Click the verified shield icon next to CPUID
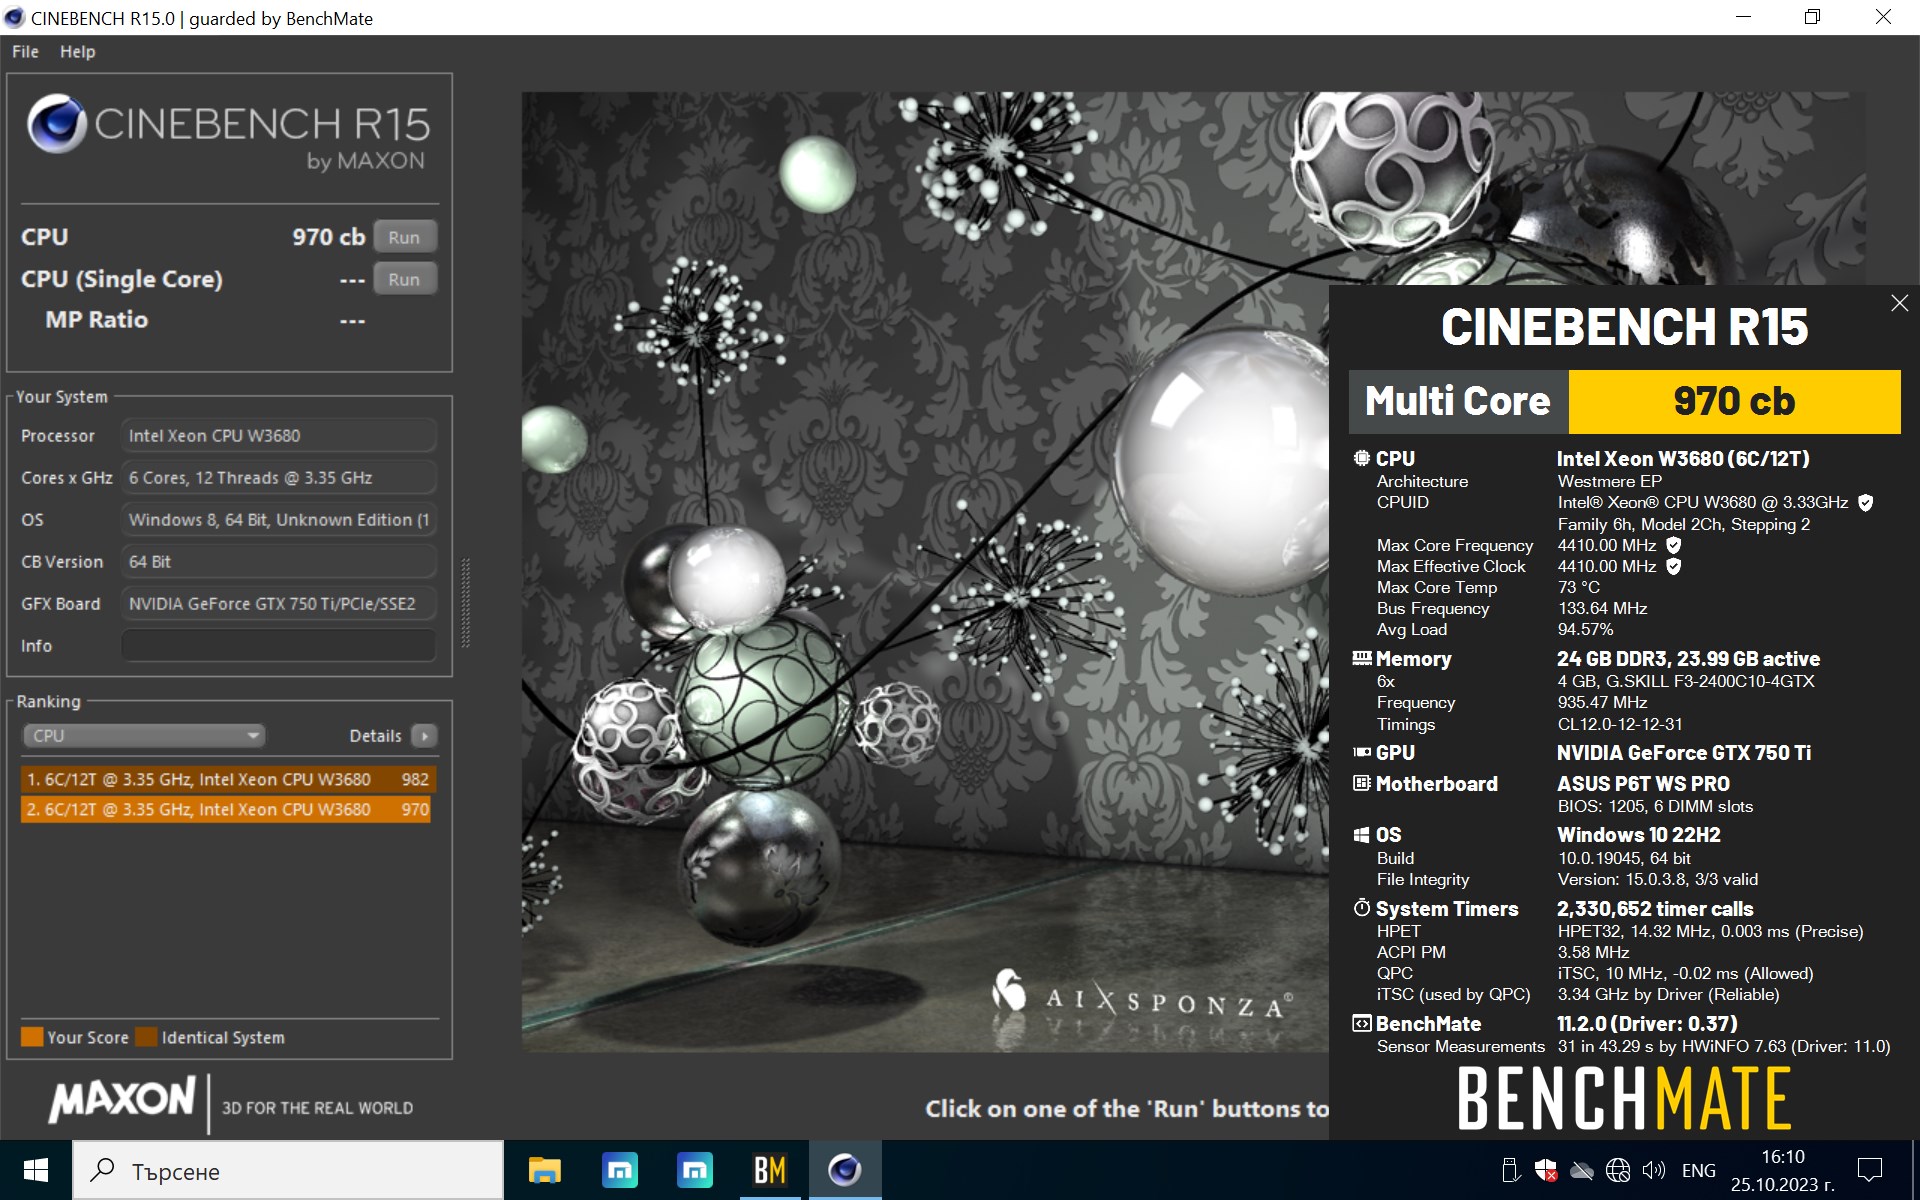 point(1865,502)
